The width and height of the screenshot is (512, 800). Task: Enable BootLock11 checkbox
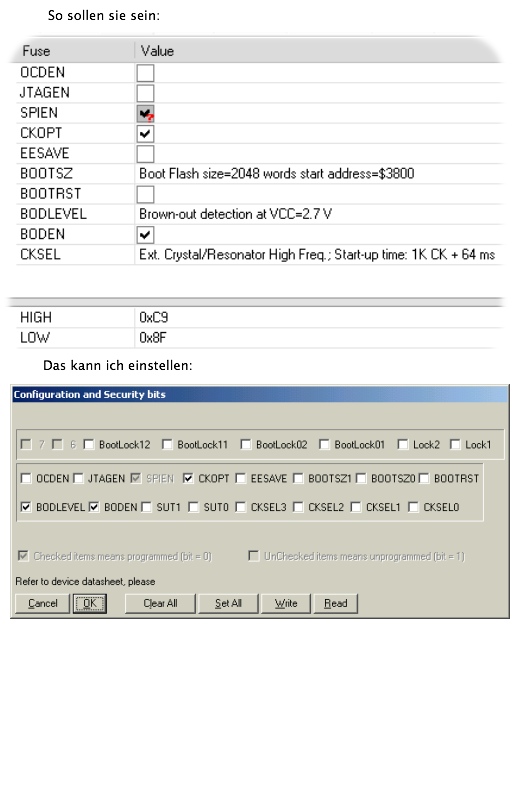click(x=167, y=444)
